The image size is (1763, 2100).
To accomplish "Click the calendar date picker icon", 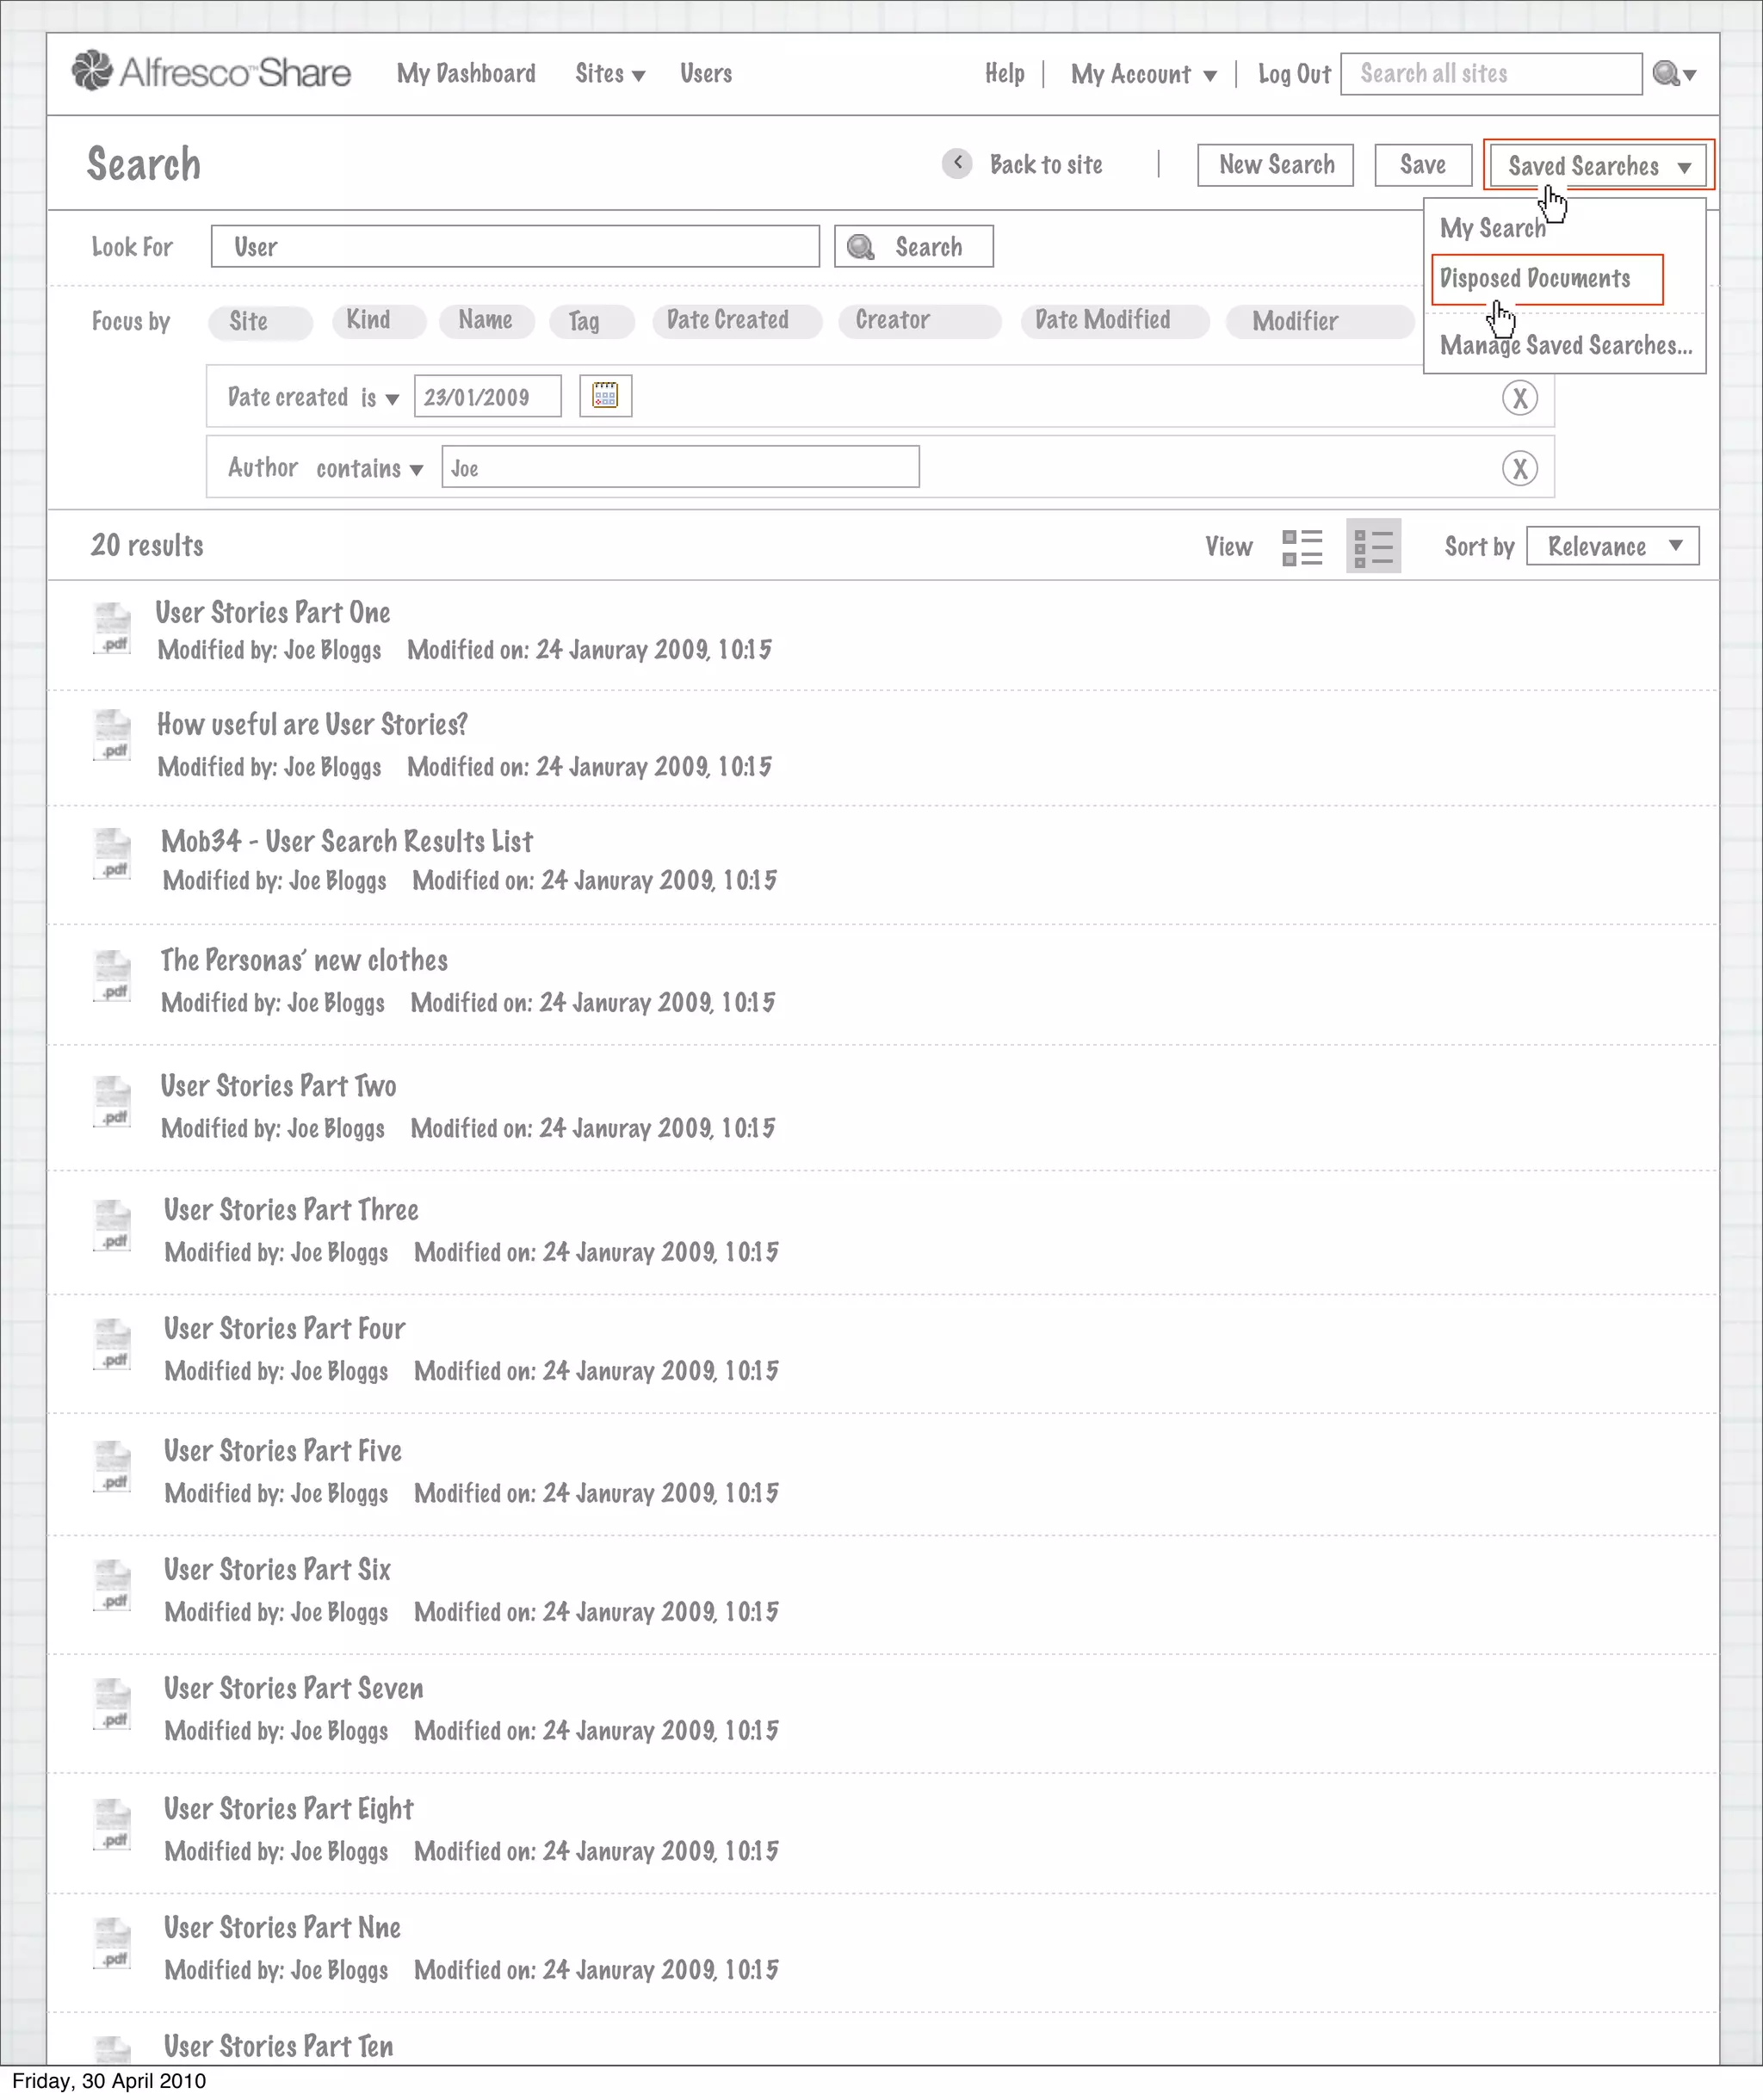I will [x=605, y=396].
